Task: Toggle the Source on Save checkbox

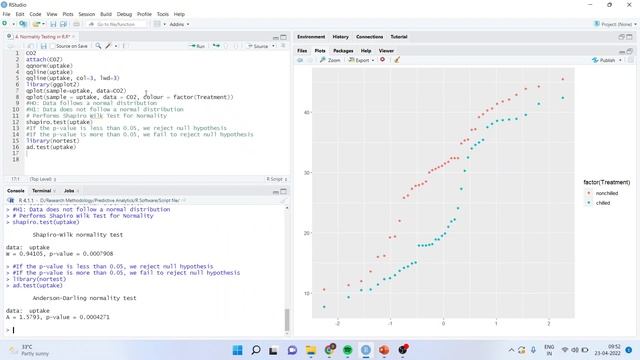Action: pos(53,46)
